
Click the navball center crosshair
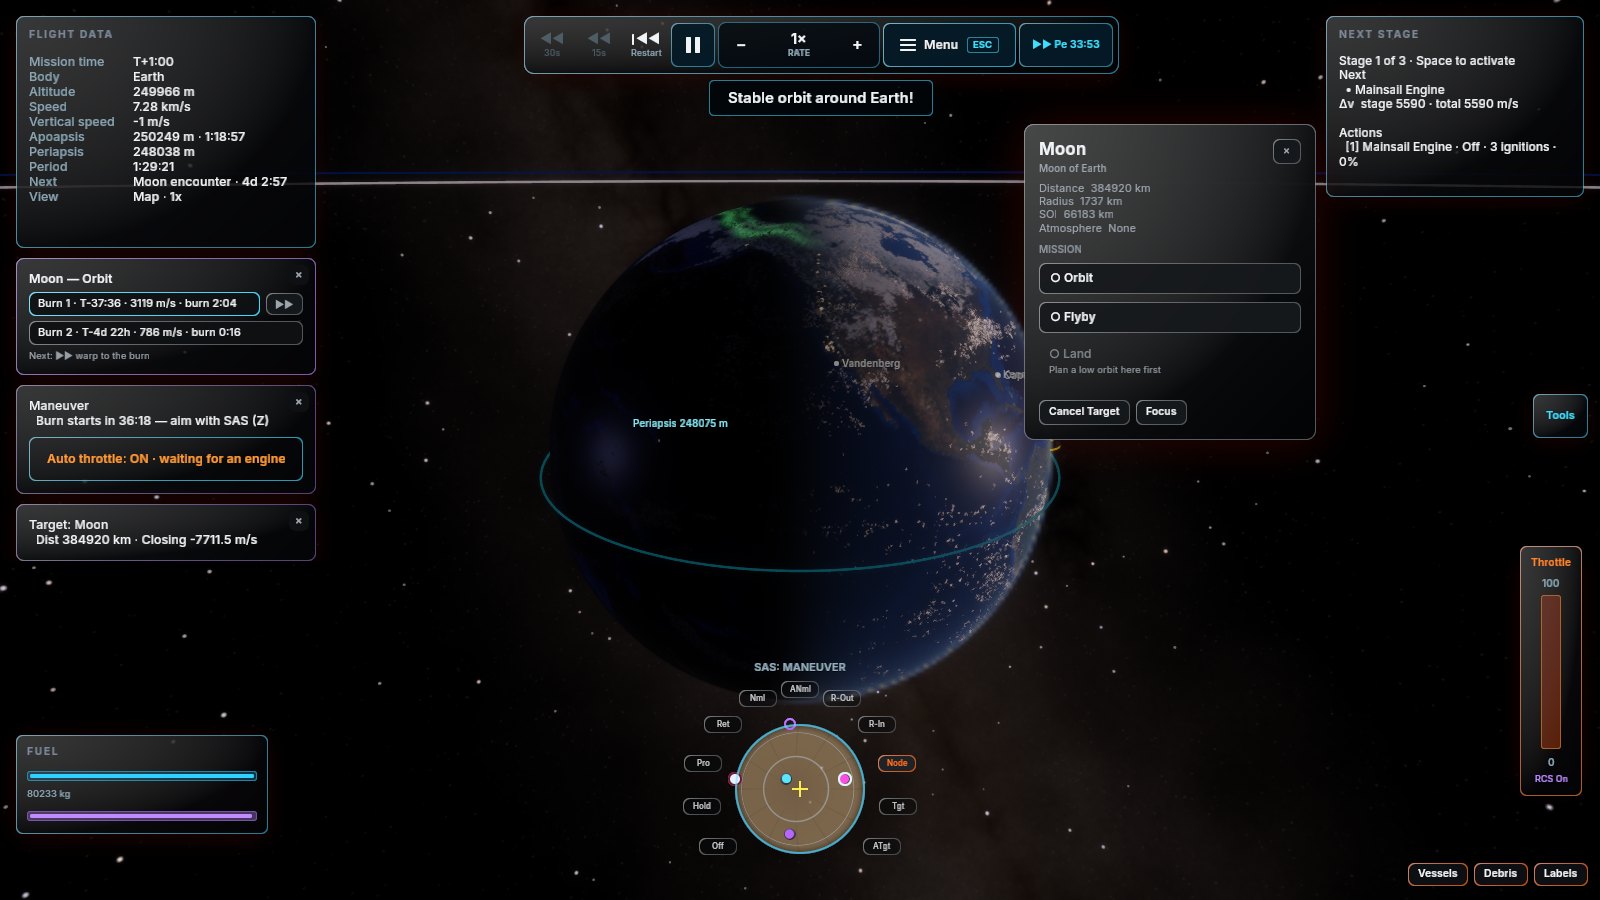click(x=800, y=789)
